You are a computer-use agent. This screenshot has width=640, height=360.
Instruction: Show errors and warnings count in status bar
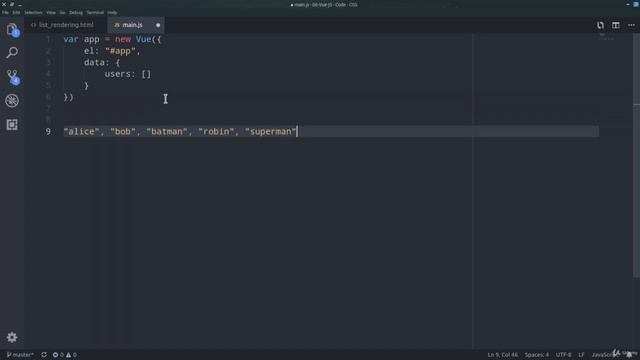click(x=64, y=355)
